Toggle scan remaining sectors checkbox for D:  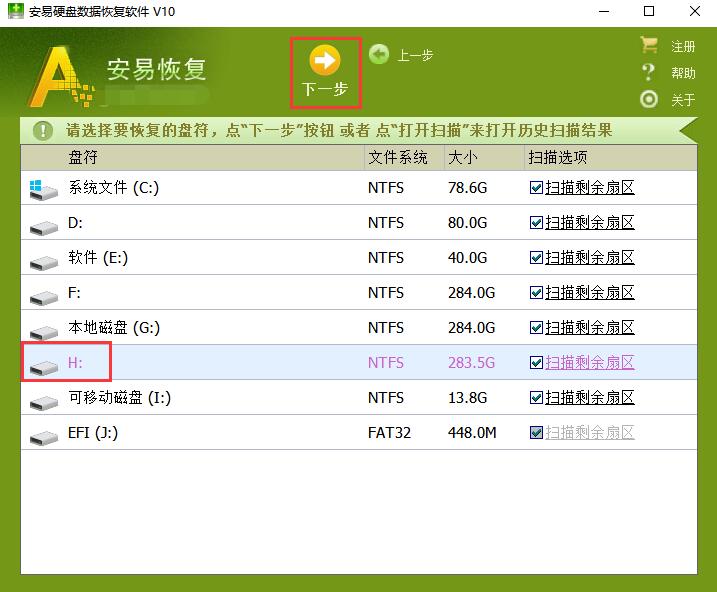[536, 223]
